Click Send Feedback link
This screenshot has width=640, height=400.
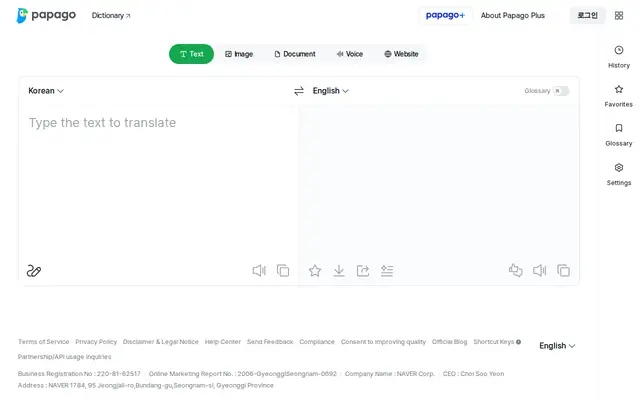click(x=270, y=342)
